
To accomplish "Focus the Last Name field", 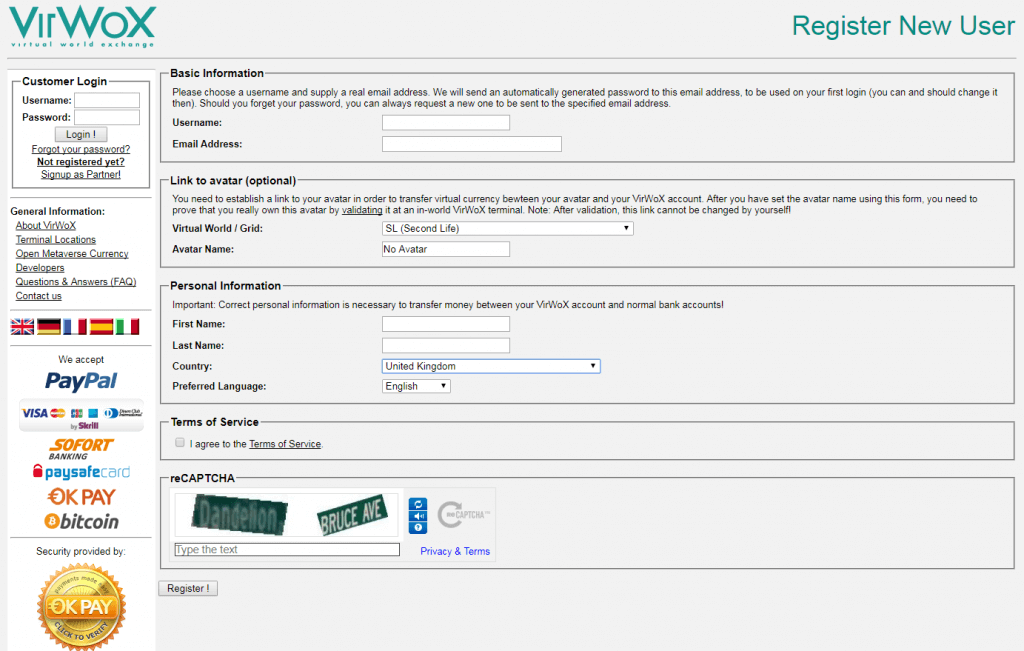I will point(446,345).
